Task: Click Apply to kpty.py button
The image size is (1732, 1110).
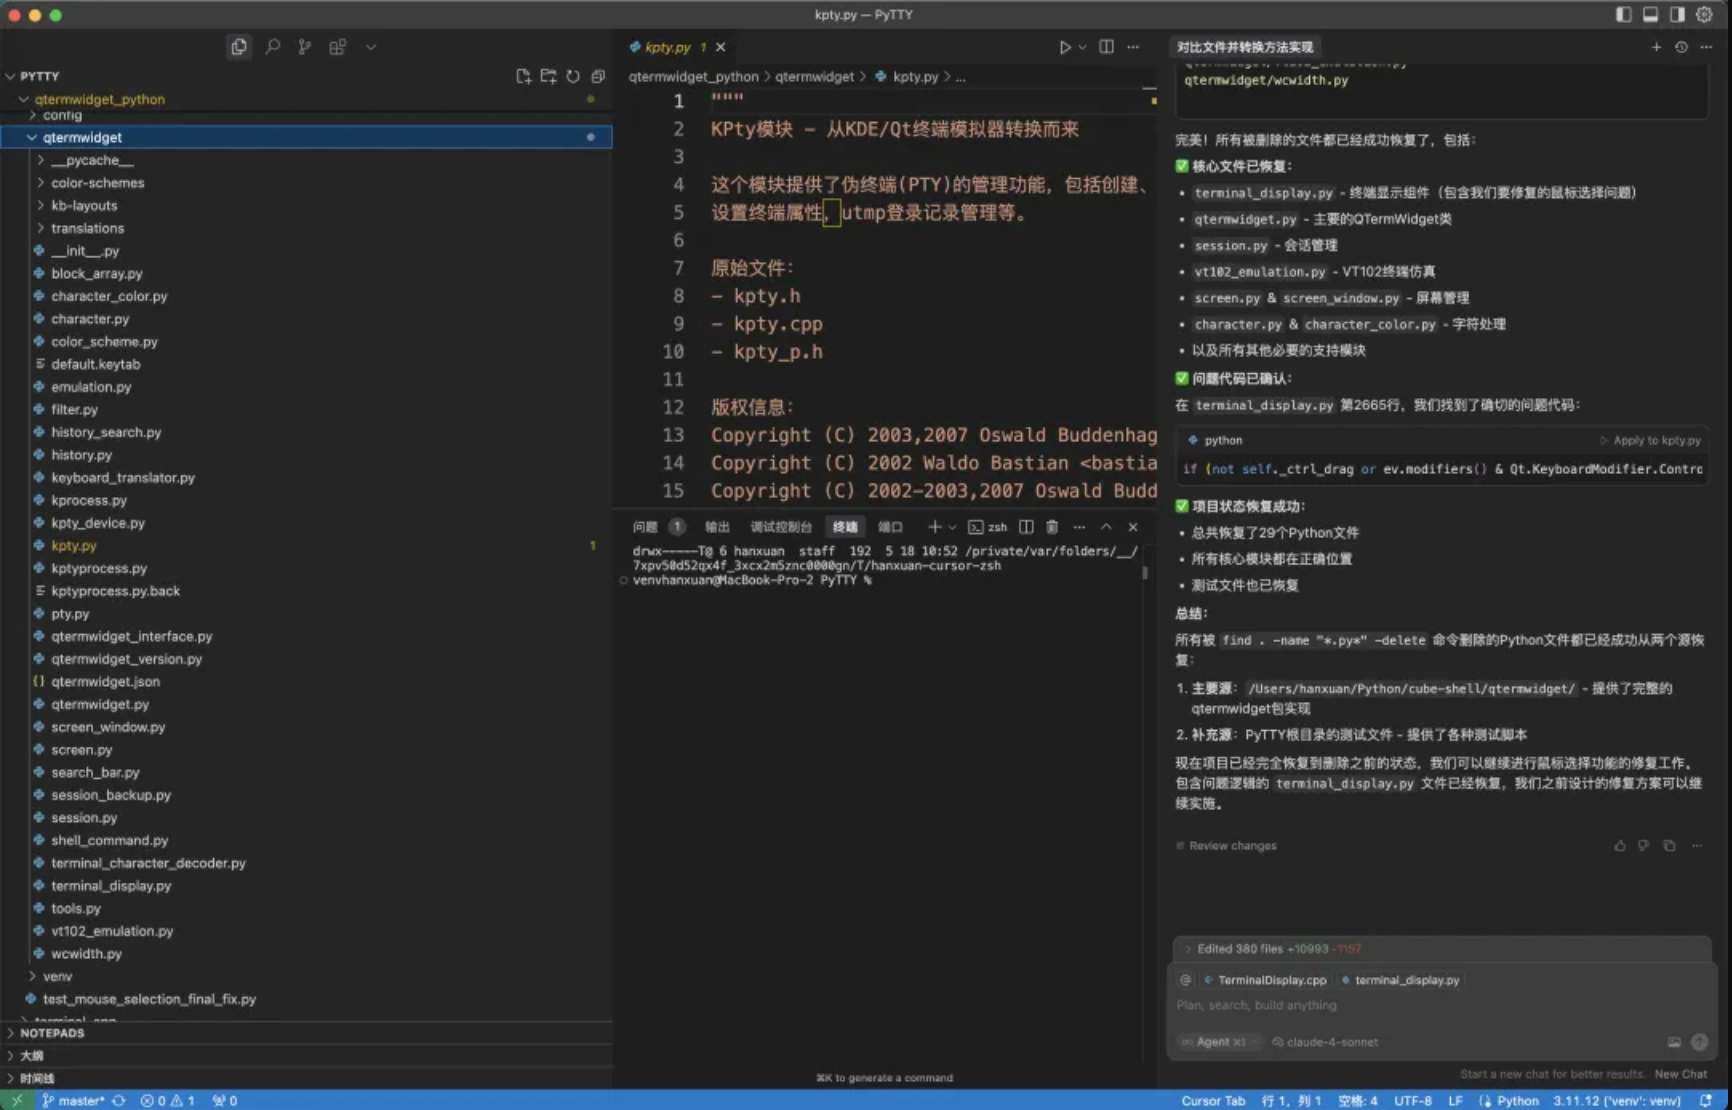Action: click(x=1650, y=440)
